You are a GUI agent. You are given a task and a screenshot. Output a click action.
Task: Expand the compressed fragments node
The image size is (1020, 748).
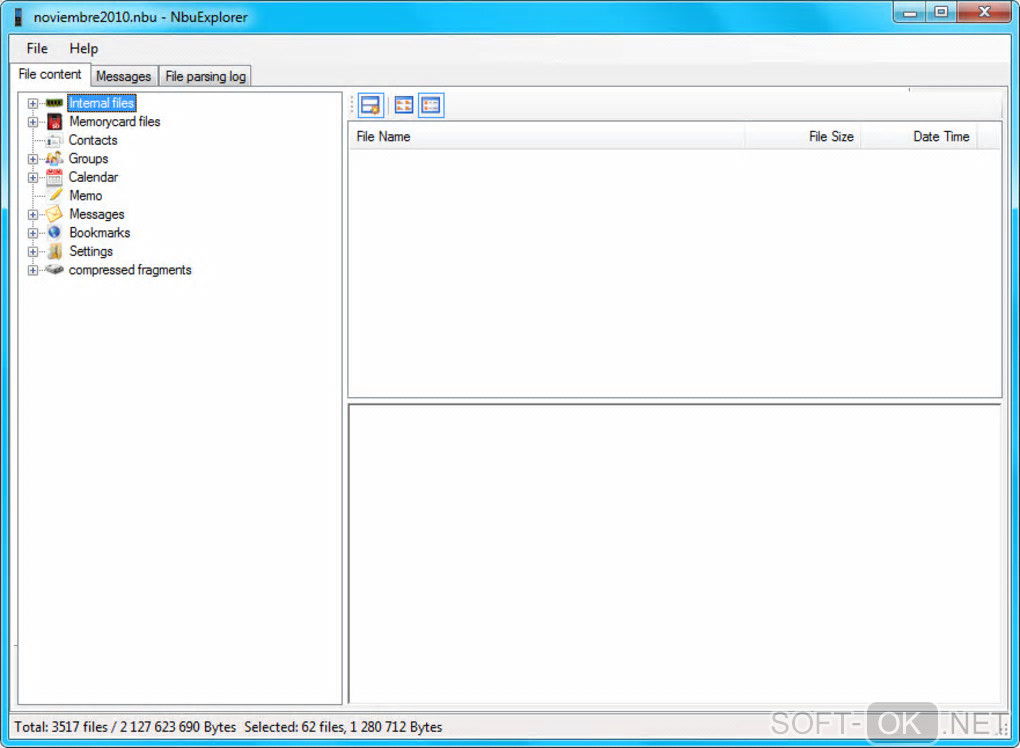pyautogui.click(x=33, y=270)
